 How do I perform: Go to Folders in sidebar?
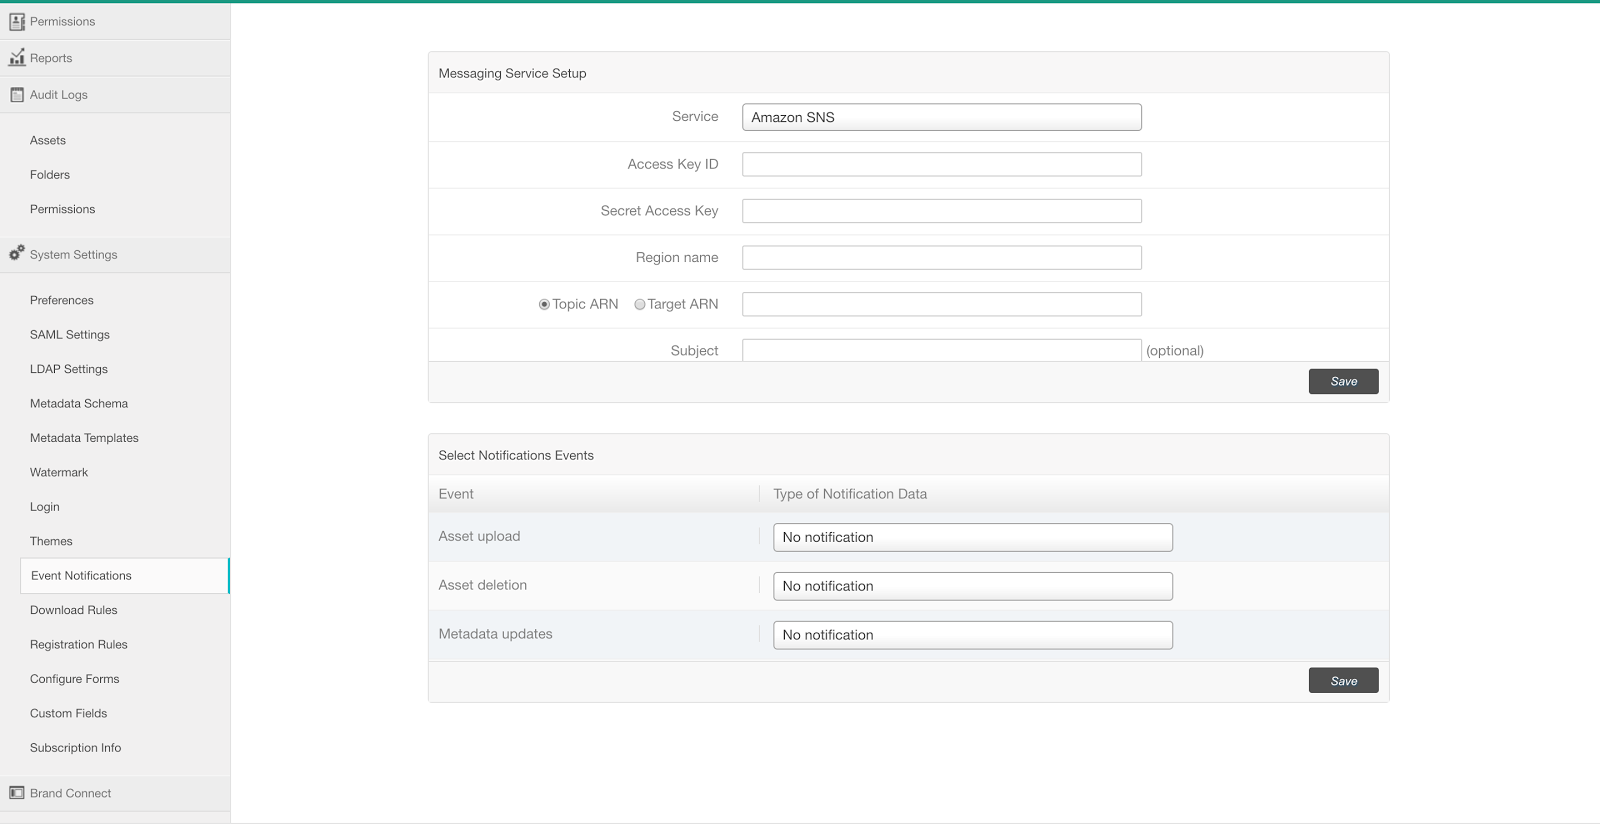click(x=50, y=175)
